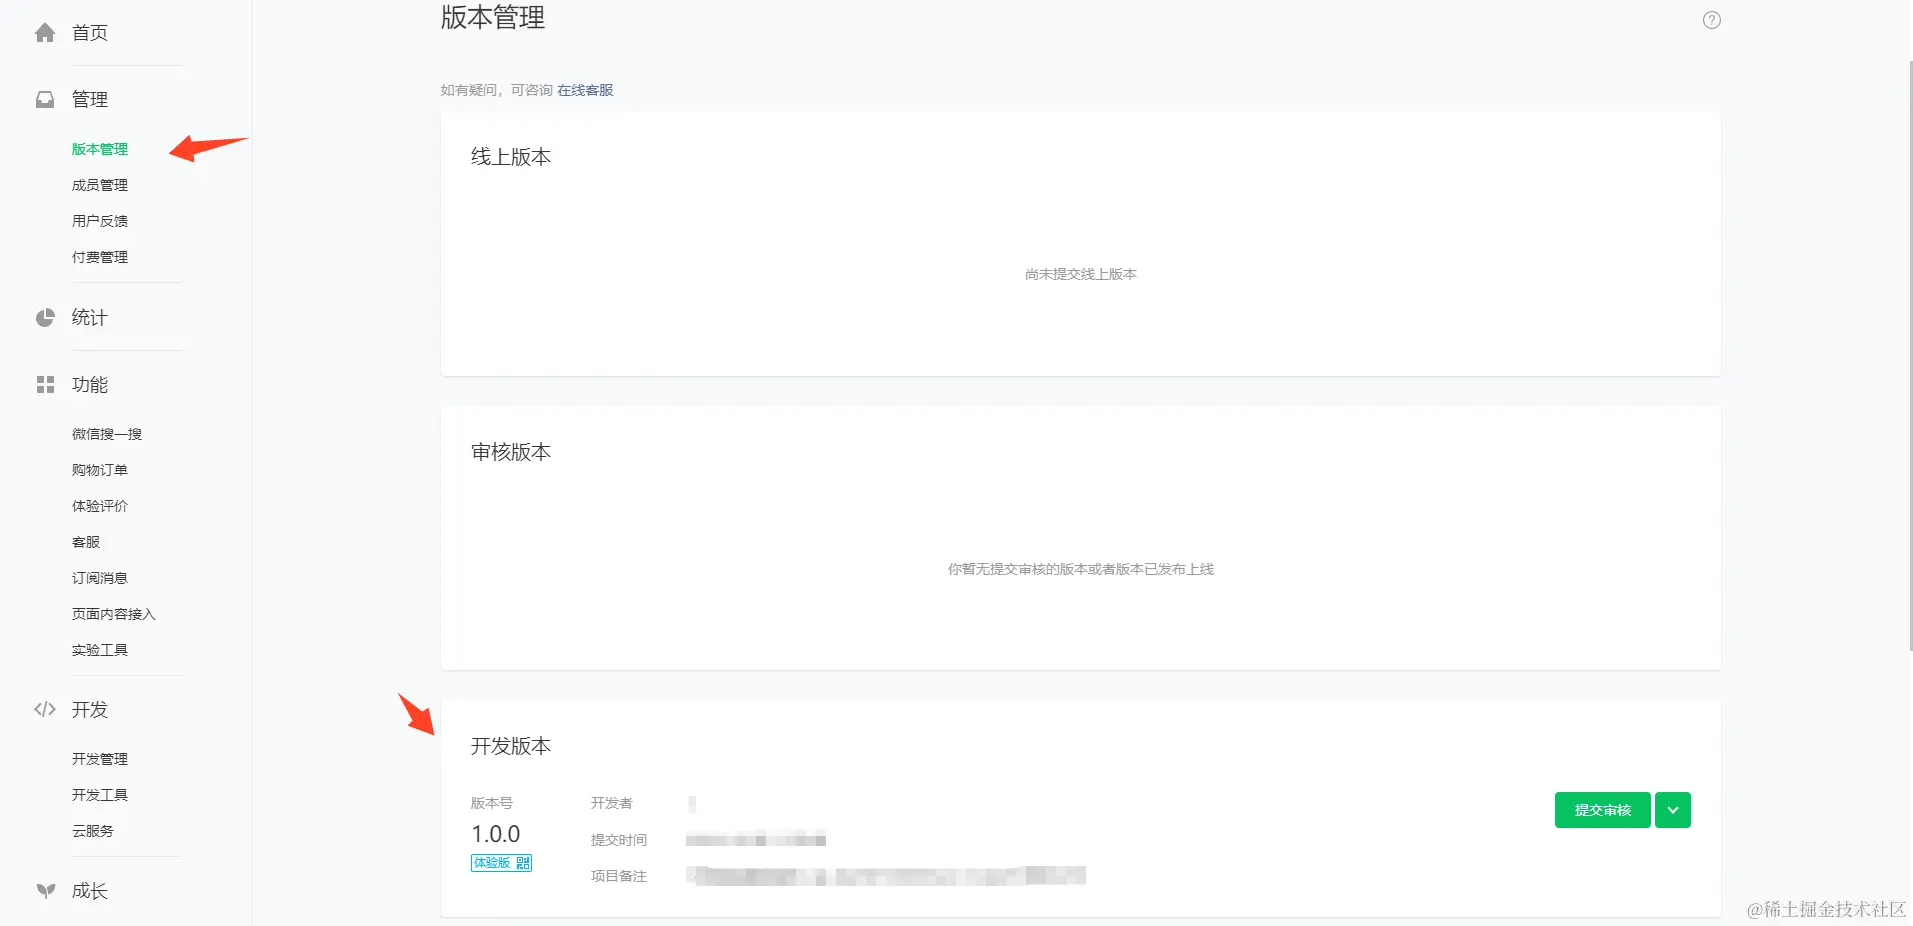Select the 功能 section heading
The width and height of the screenshot is (1913, 926).
pyautogui.click(x=90, y=385)
